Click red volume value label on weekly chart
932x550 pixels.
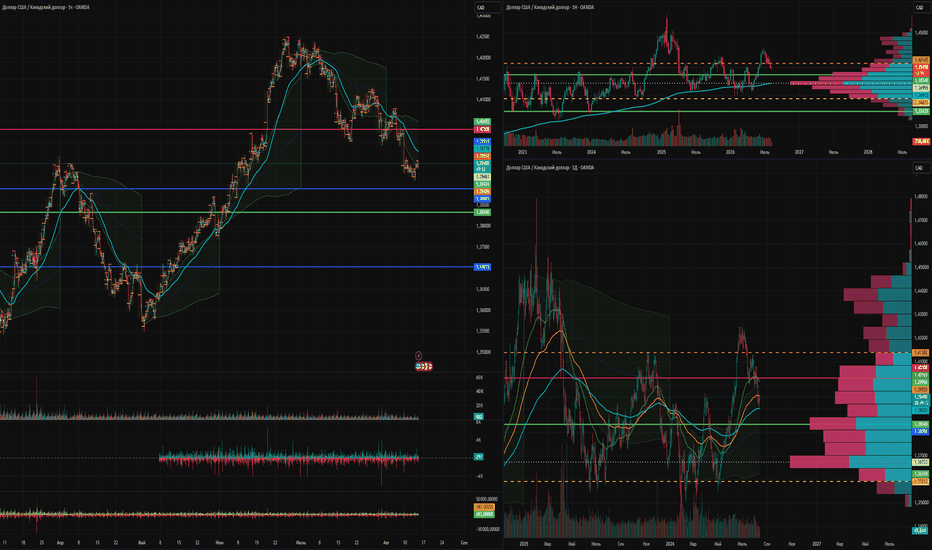tap(921, 141)
